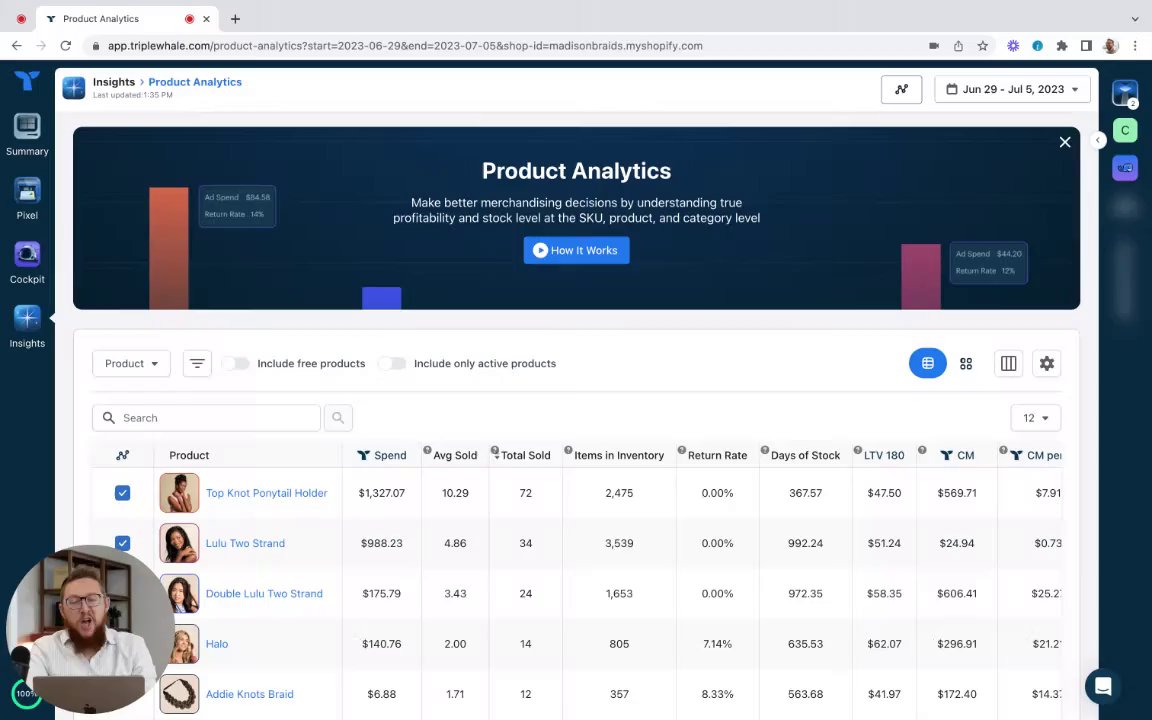Screen dimensions: 1152x720
Task: Sort by the Days of Stock column header
Action: tap(805, 456)
